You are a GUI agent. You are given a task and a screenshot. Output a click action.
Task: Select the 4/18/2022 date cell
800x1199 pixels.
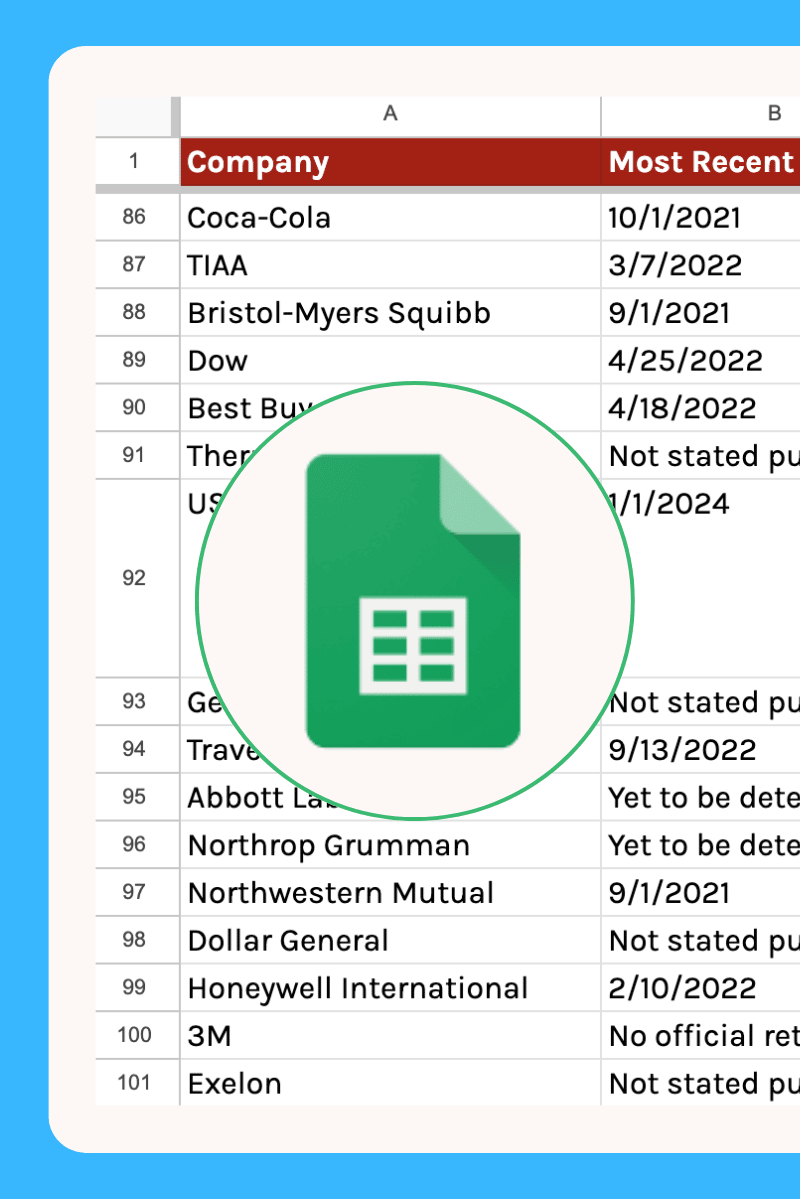pyautogui.click(x=701, y=408)
